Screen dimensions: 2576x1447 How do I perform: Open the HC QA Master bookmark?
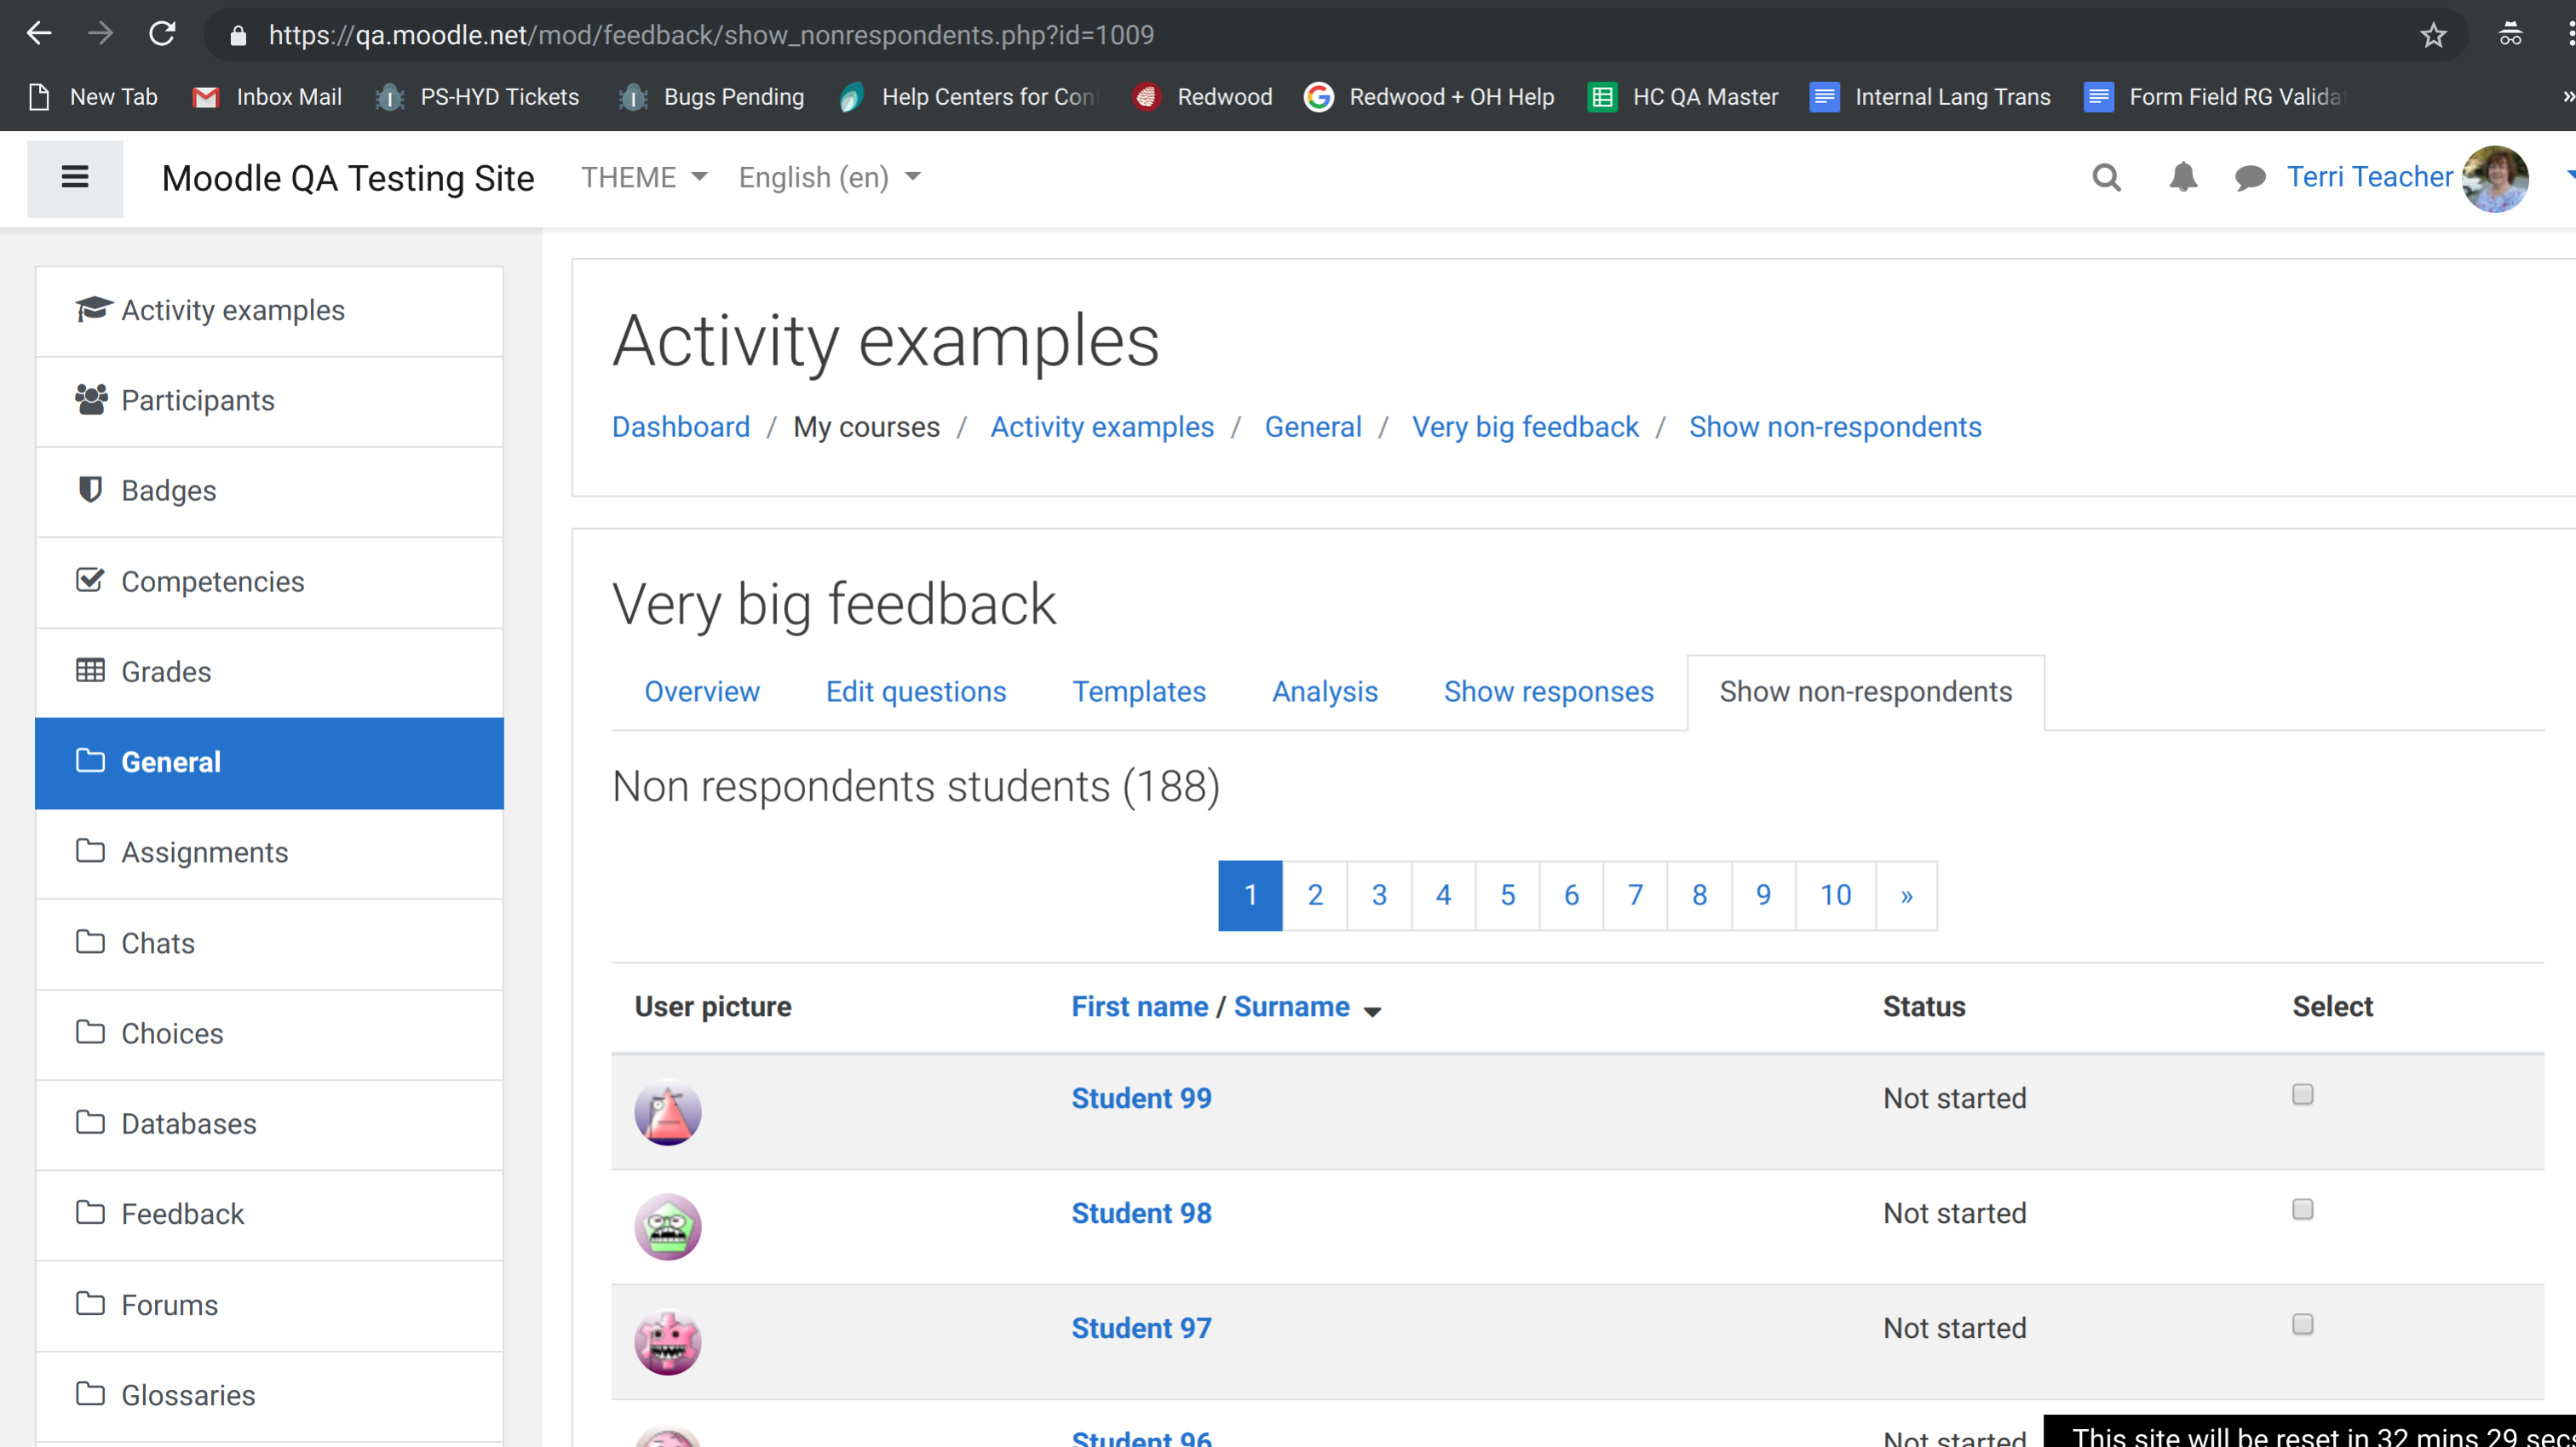click(x=1683, y=97)
